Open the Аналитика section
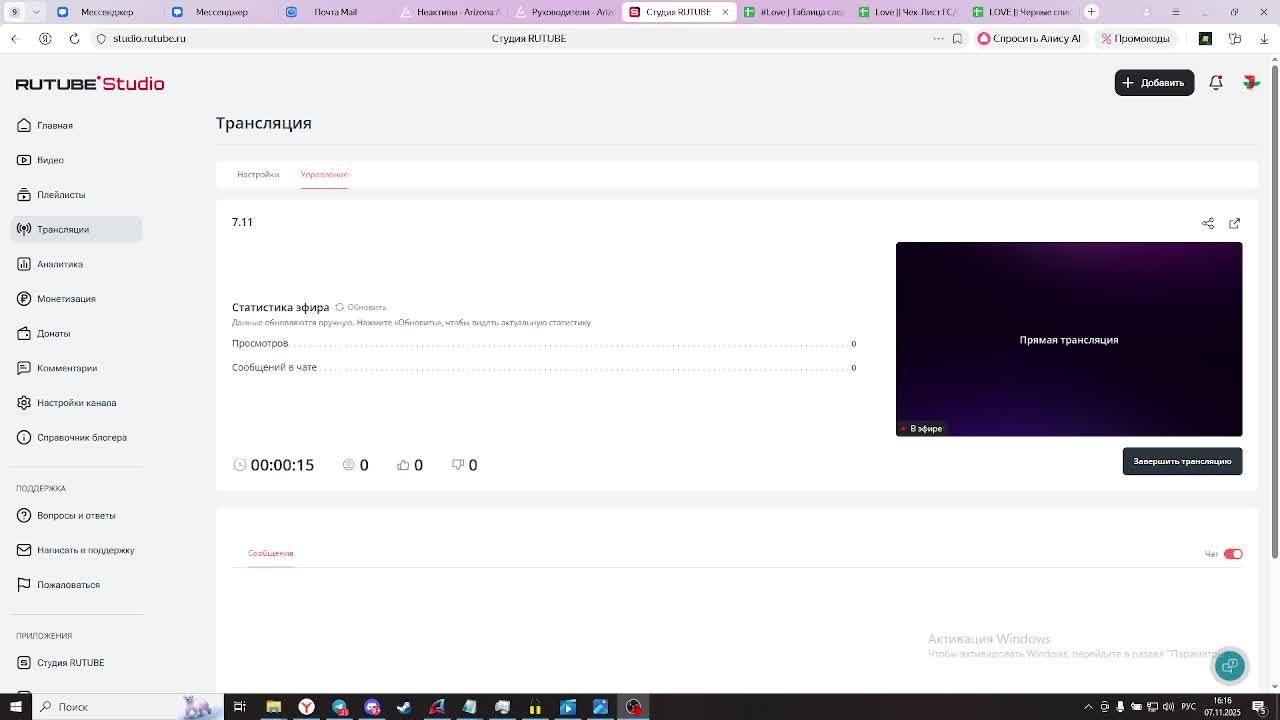 click(76, 264)
